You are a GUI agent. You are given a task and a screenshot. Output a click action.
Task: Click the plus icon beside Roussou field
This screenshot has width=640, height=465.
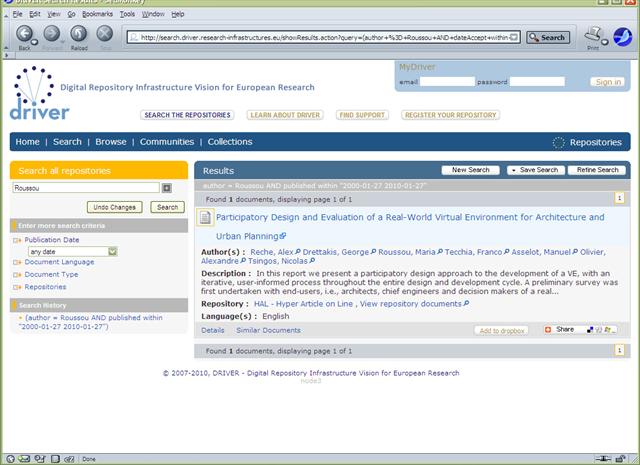(x=167, y=188)
